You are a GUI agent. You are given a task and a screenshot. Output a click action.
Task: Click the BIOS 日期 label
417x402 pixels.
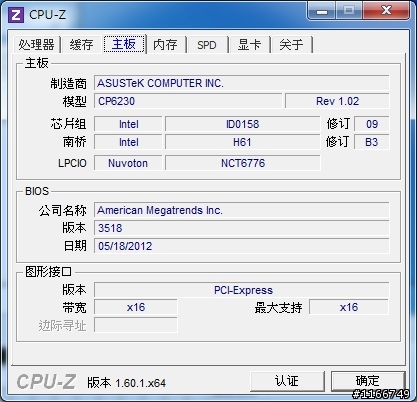click(75, 246)
